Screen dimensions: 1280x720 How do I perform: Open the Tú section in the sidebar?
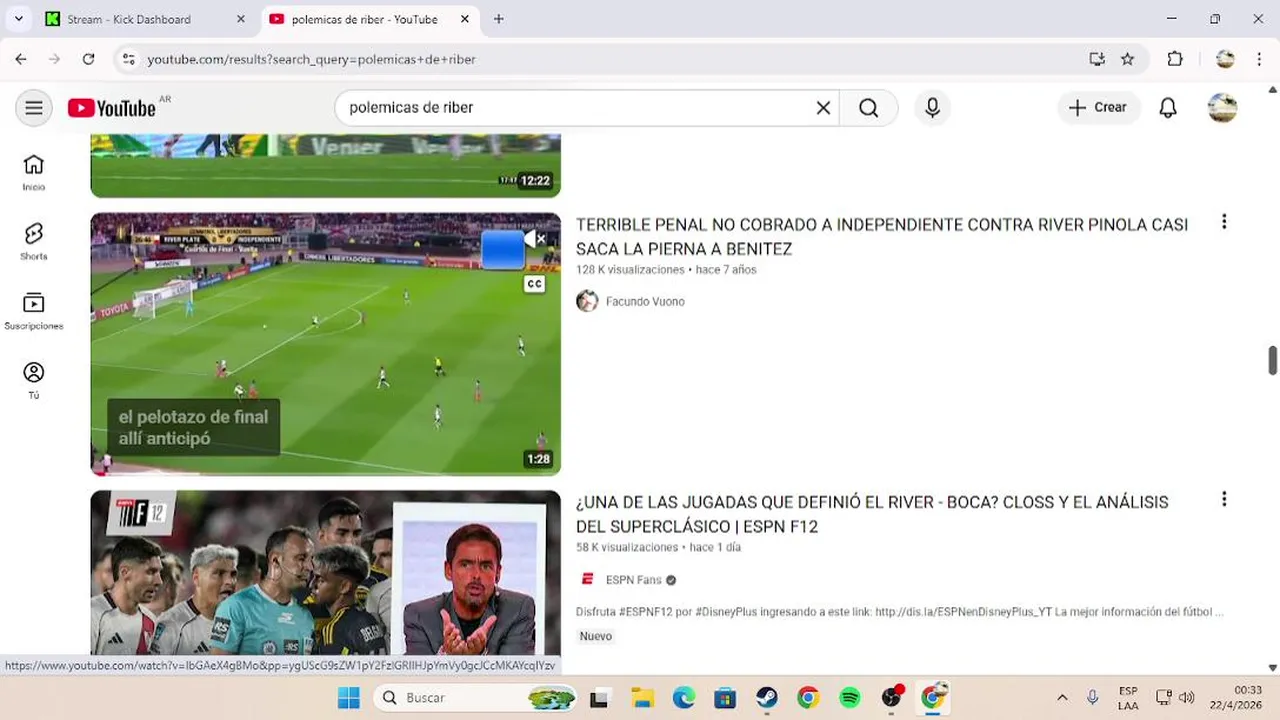pos(34,380)
